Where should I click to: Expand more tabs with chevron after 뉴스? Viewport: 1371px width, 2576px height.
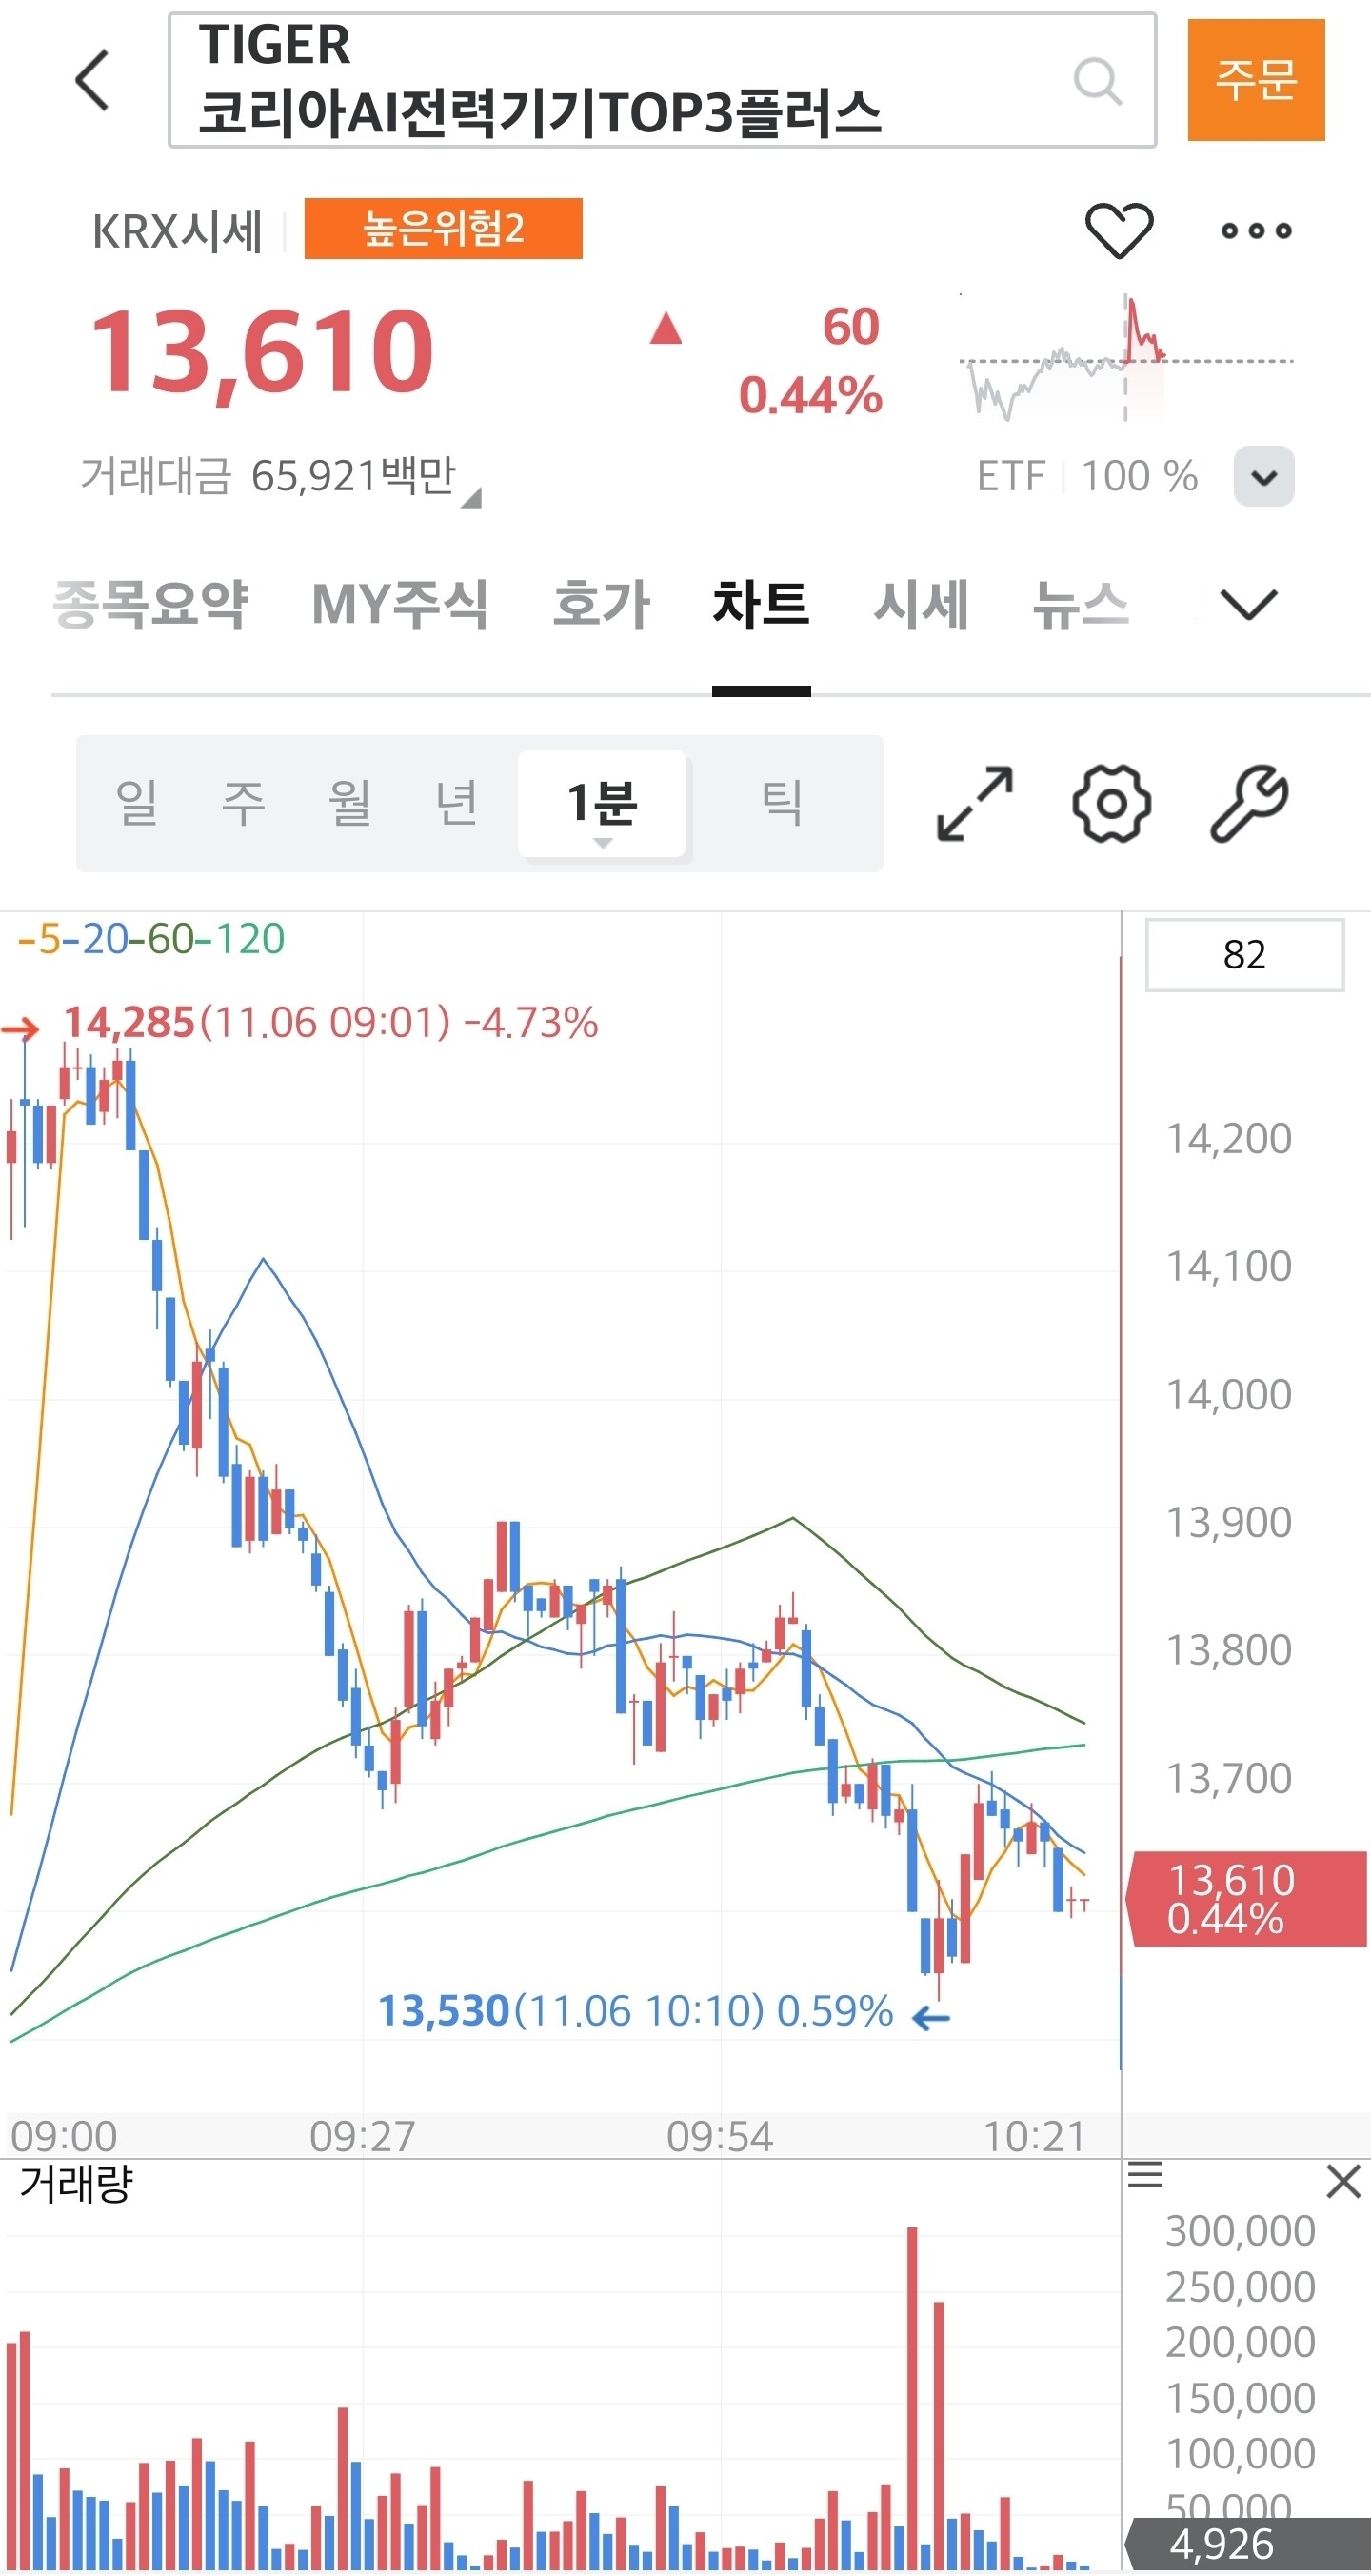[x=1249, y=605]
